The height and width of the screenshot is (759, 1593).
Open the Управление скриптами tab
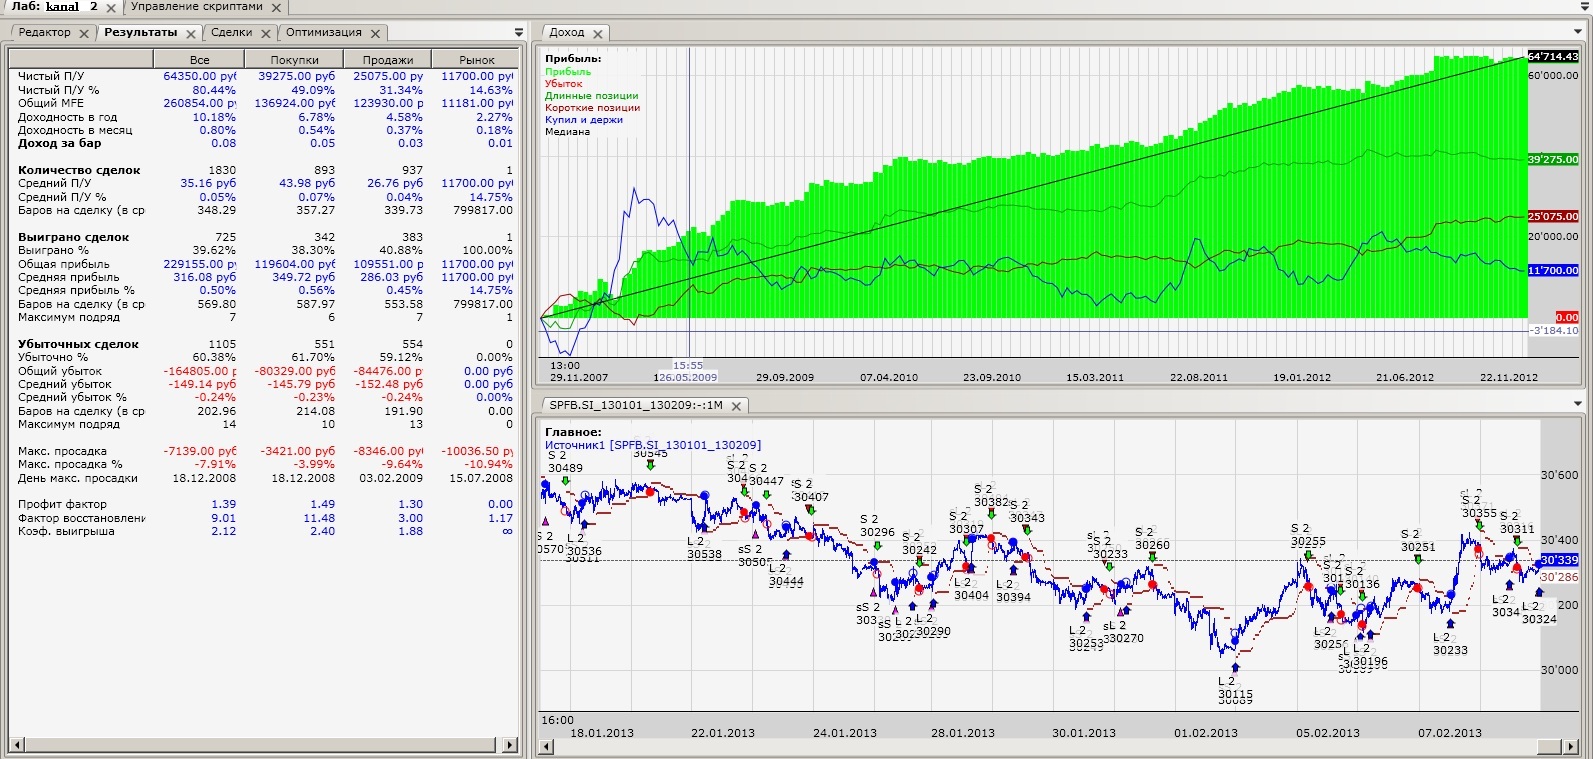[196, 7]
